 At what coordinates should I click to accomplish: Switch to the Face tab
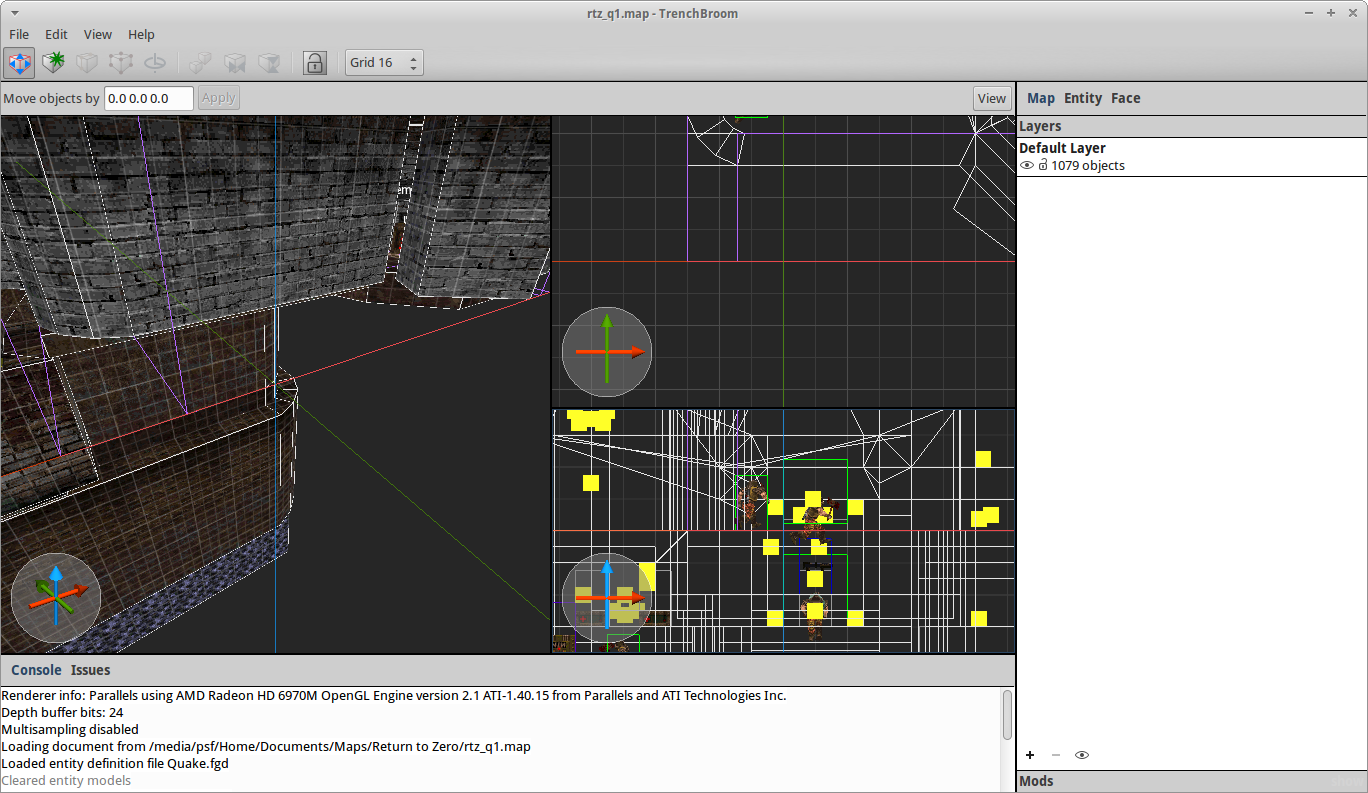tap(1125, 98)
